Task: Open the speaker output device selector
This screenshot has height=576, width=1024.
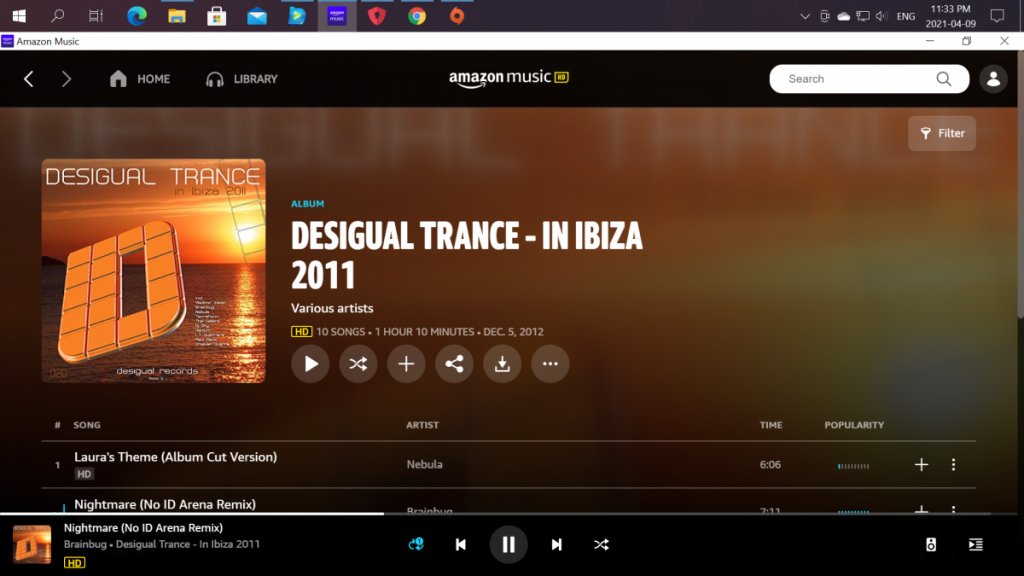Action: [x=931, y=544]
